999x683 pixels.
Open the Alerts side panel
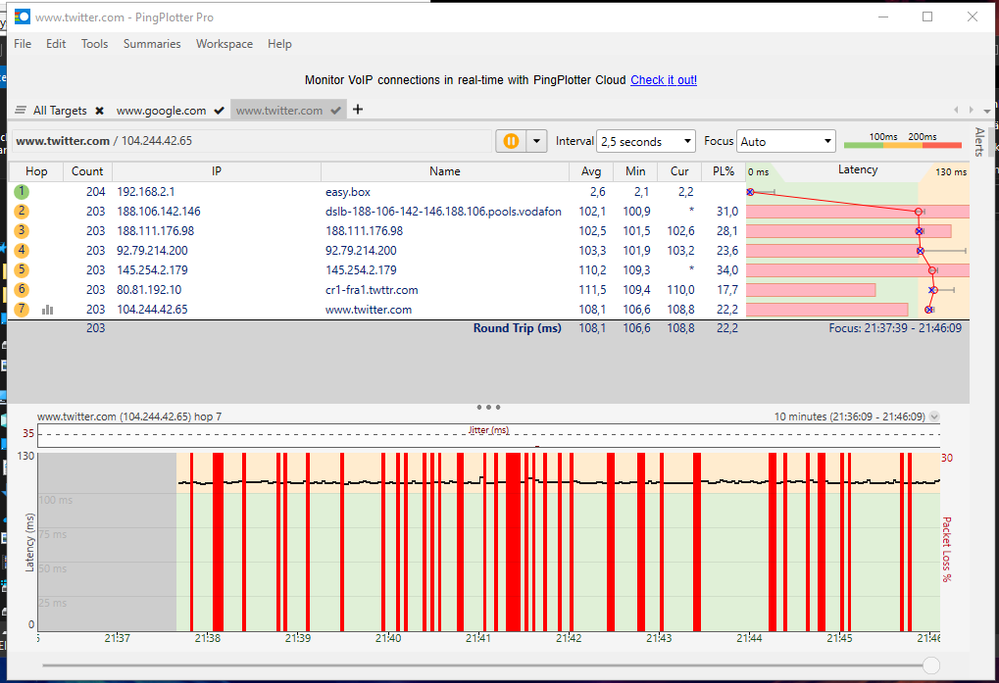pos(979,141)
